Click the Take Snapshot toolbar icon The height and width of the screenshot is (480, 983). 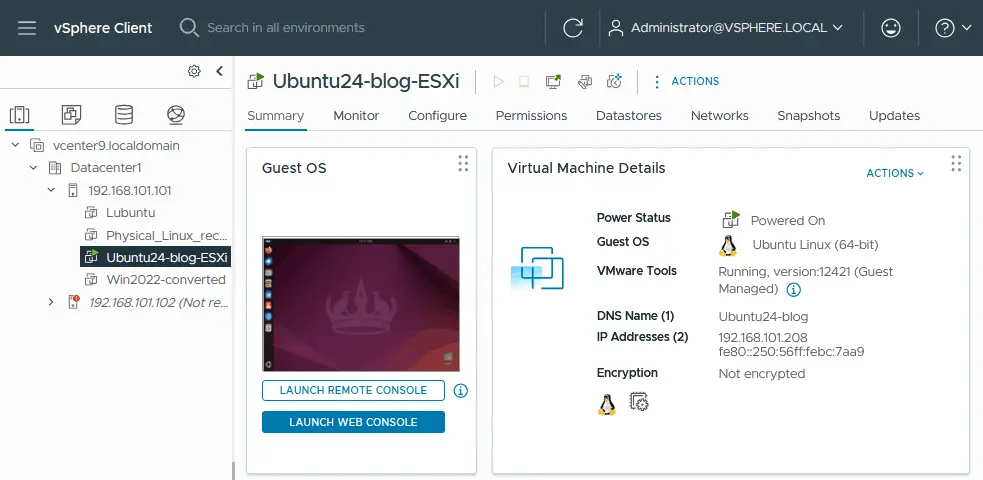[x=615, y=81]
